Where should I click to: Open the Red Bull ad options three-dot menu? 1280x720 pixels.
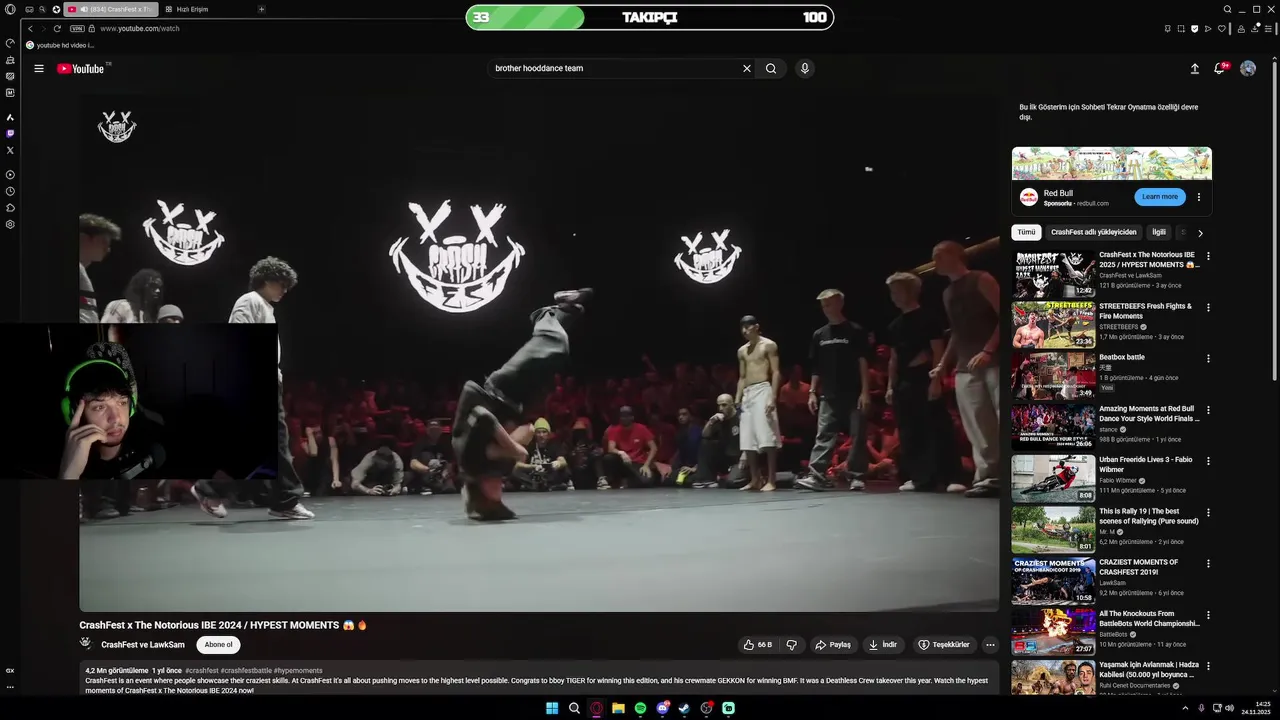[x=1199, y=197]
